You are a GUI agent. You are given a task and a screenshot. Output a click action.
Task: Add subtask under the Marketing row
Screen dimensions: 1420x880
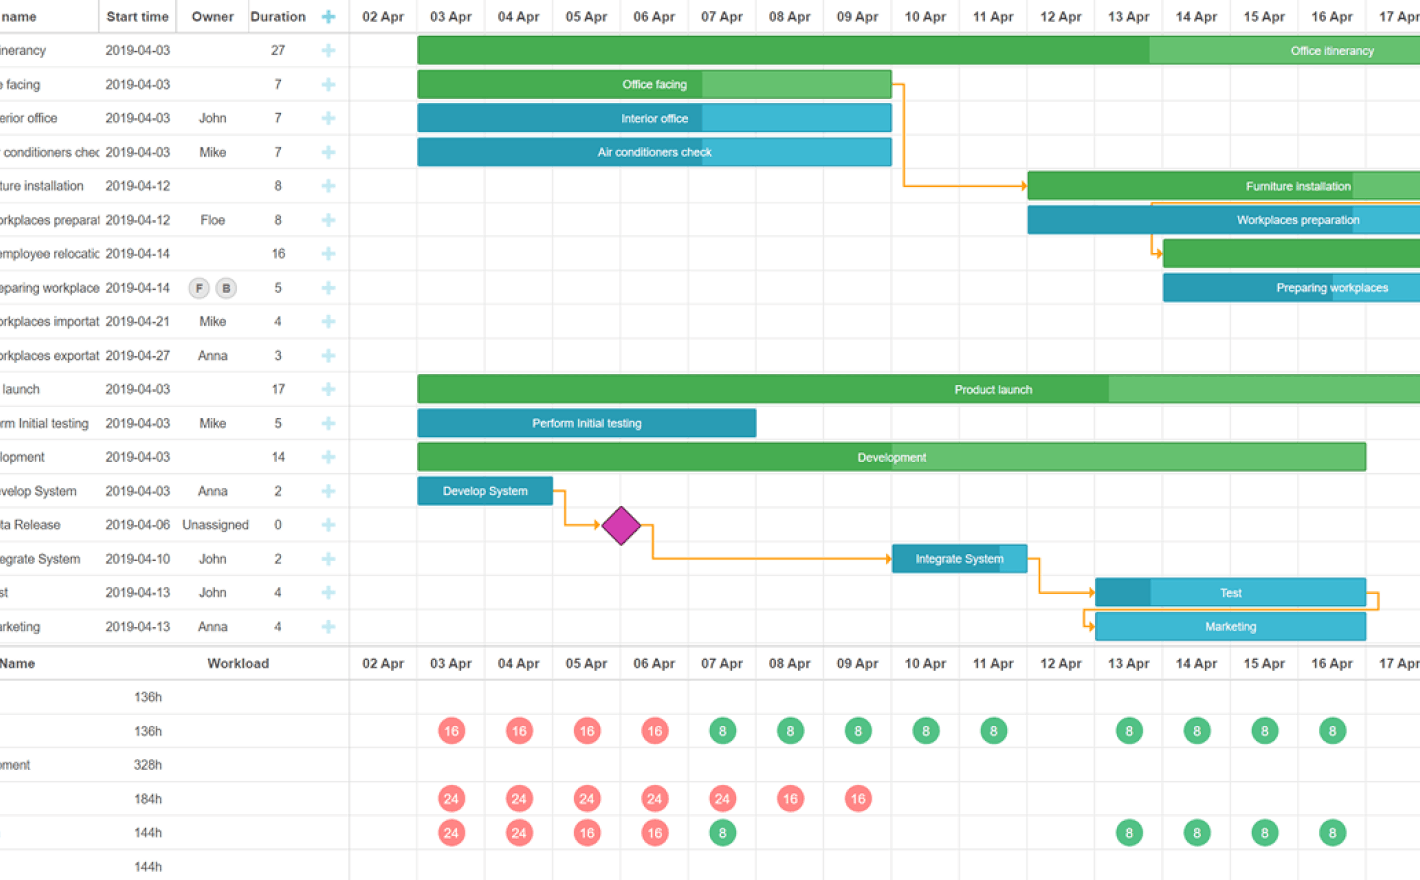click(x=328, y=627)
